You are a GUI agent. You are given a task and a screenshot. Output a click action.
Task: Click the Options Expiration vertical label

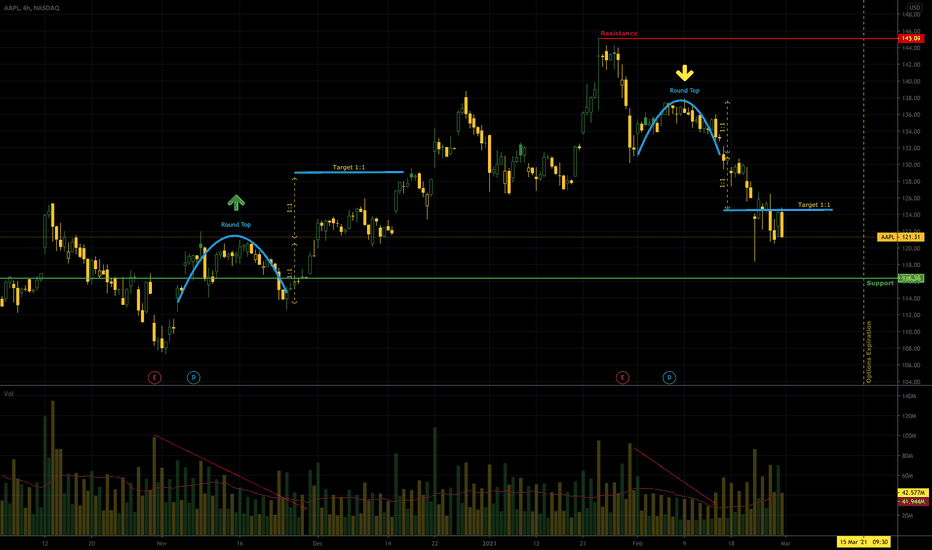click(x=869, y=352)
